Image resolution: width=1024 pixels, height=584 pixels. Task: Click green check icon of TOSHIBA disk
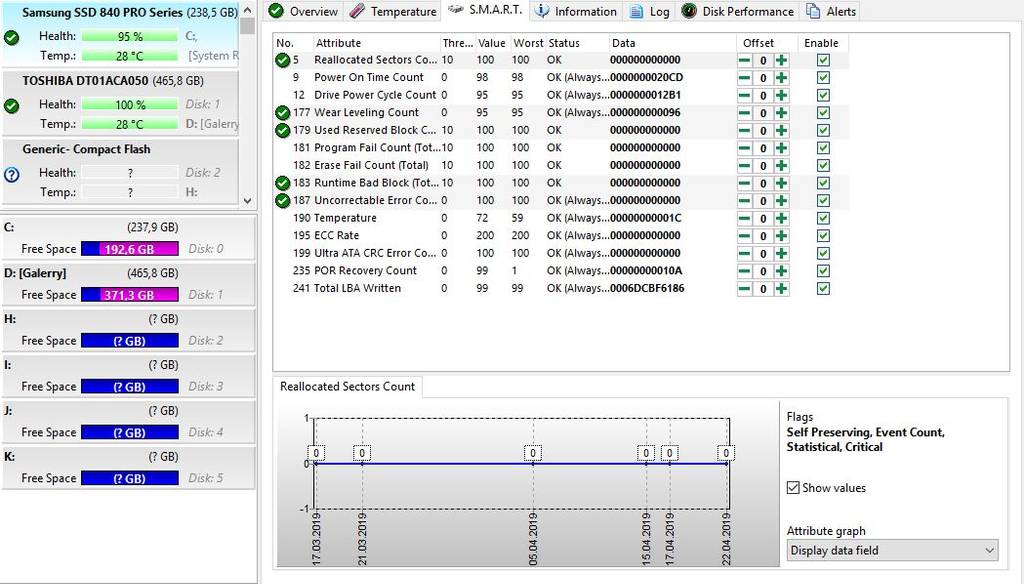(12, 105)
